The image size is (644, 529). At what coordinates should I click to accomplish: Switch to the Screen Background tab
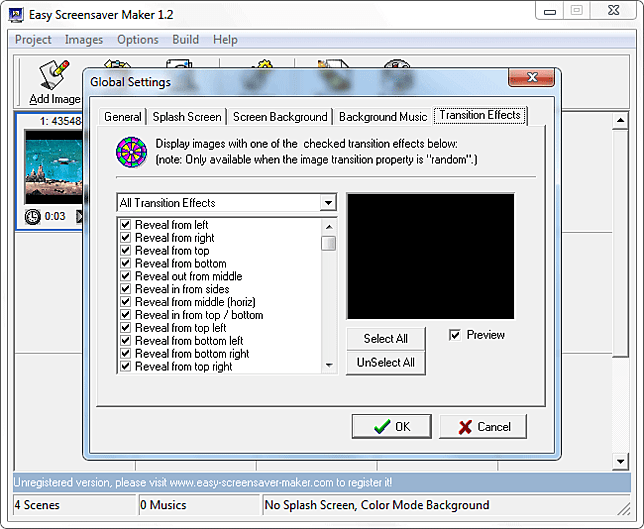280,117
